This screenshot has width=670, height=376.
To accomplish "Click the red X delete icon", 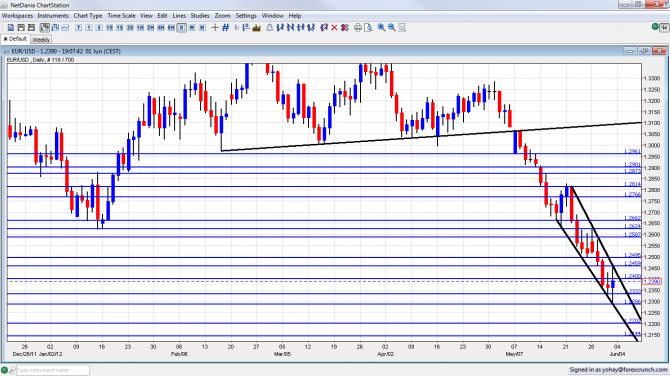I will (x=334, y=27).
